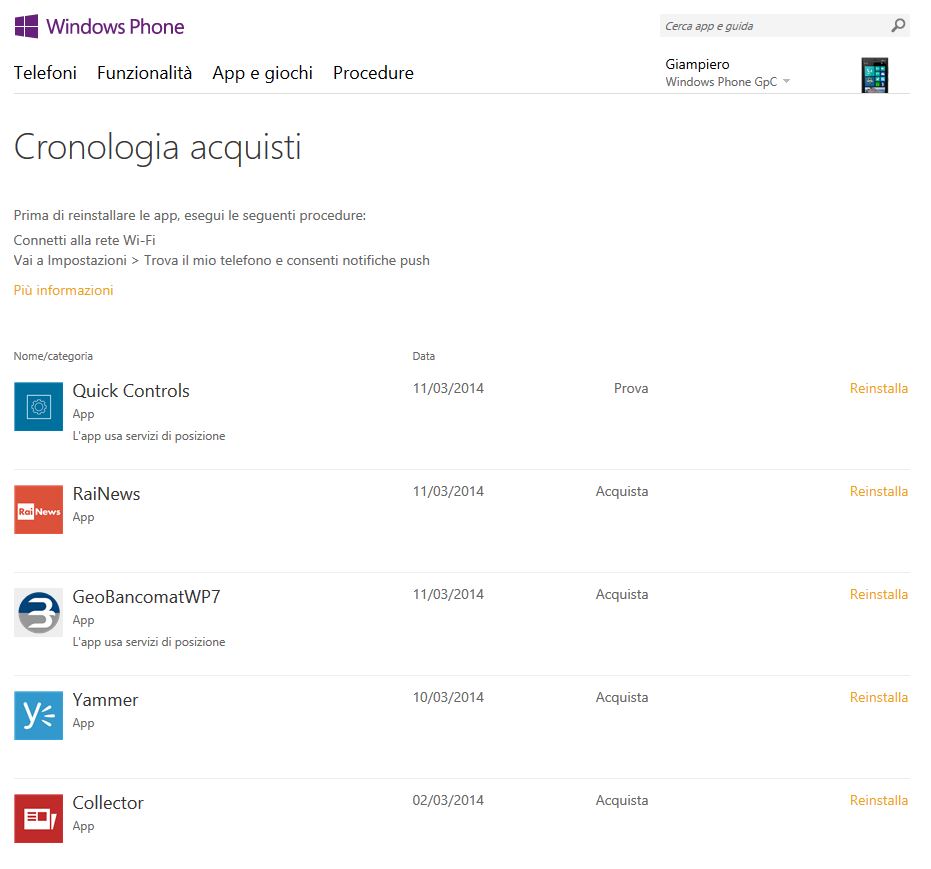Open the Quick Controls app icon
The height and width of the screenshot is (869, 931).
39,407
